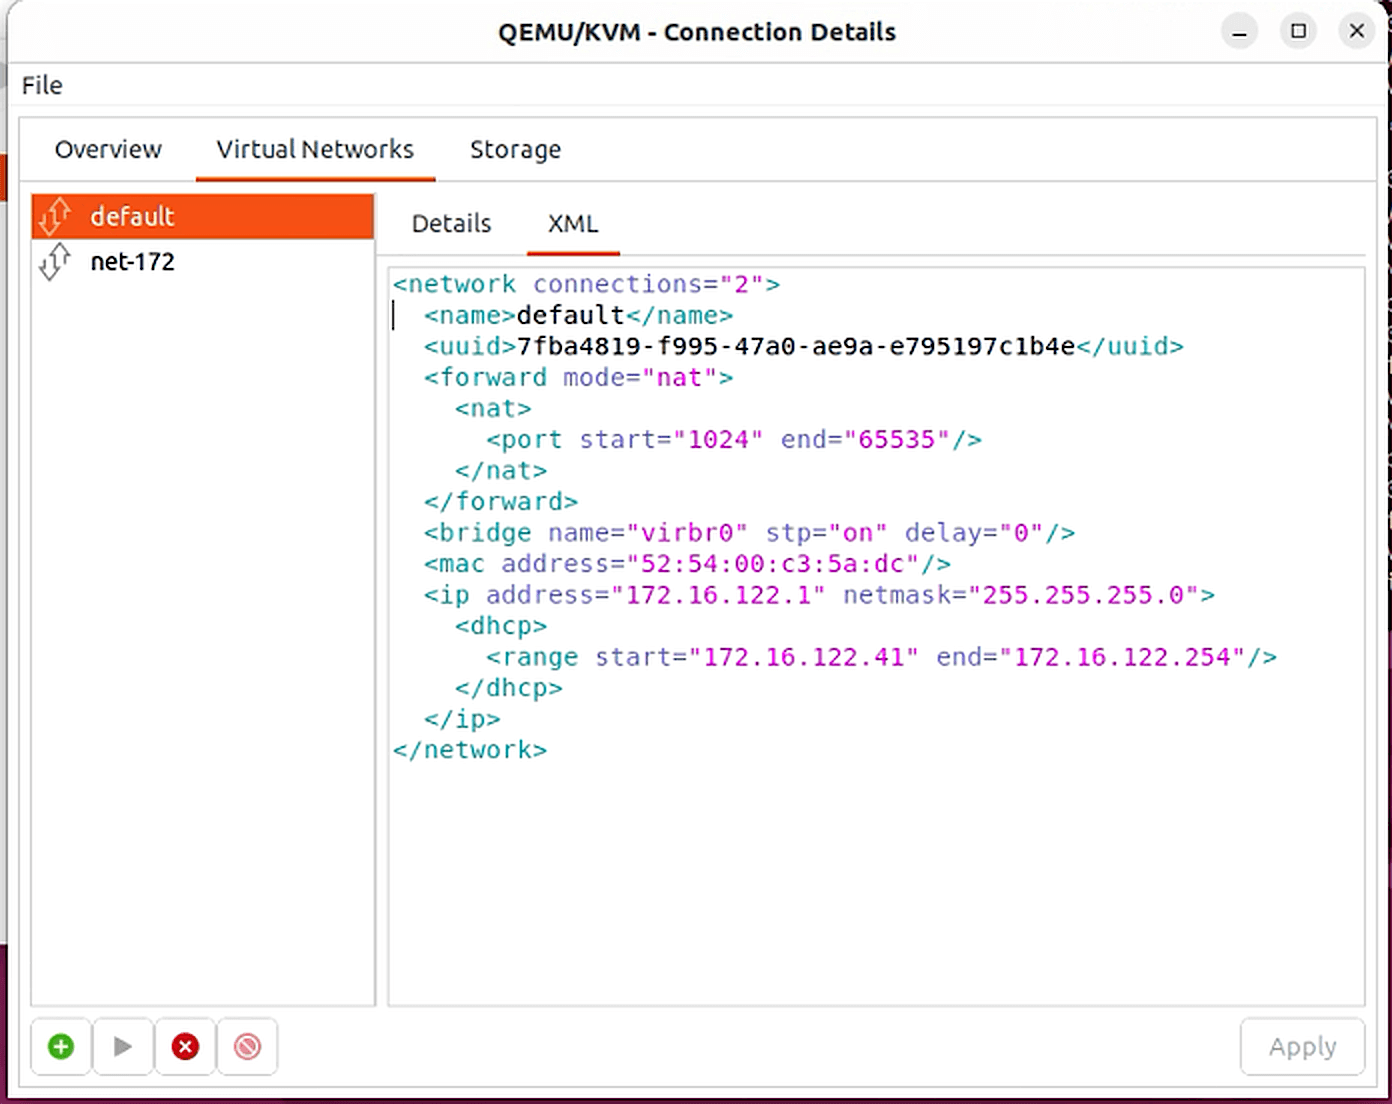This screenshot has height=1104, width=1392.
Task: Place cursor on the virbr0 bridge name
Action: click(x=686, y=533)
